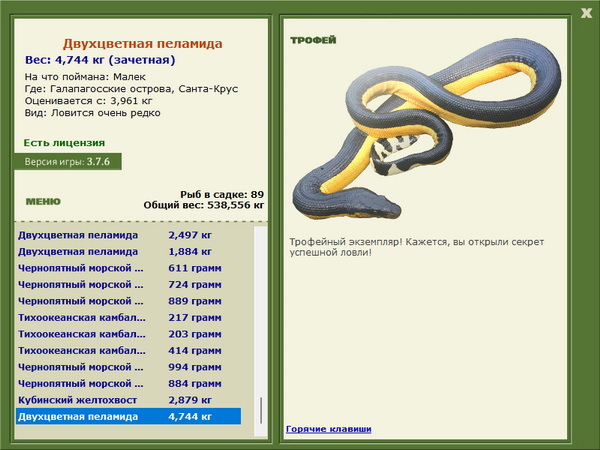Click the Версия игры: 3.7.6 label

68,161
